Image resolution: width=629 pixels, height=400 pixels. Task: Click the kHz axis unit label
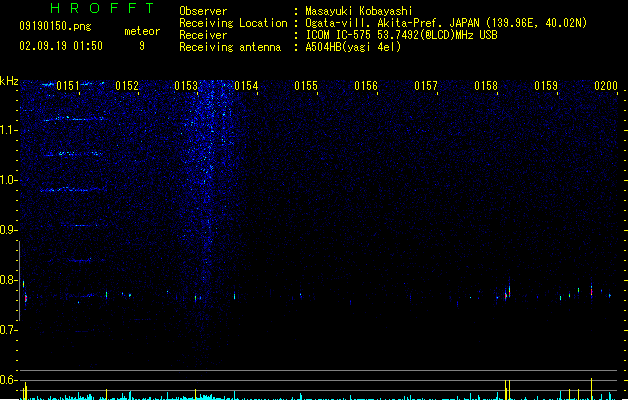point(9,81)
